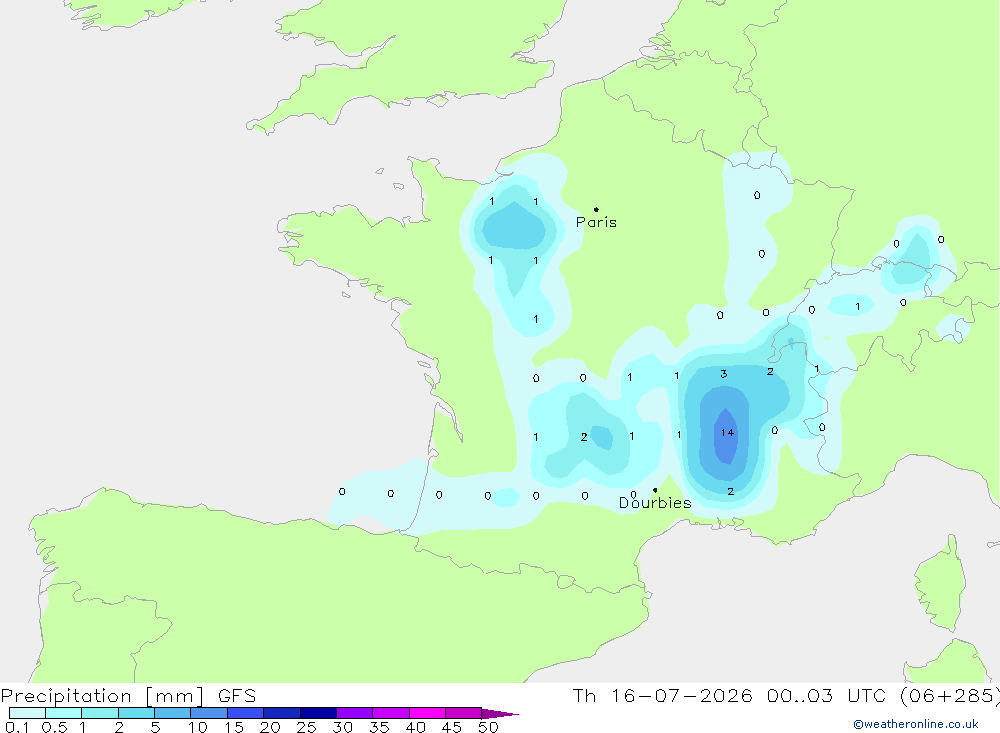Click the (06+285) forecast run text
This screenshot has width=1000, height=733.
pos(950,696)
